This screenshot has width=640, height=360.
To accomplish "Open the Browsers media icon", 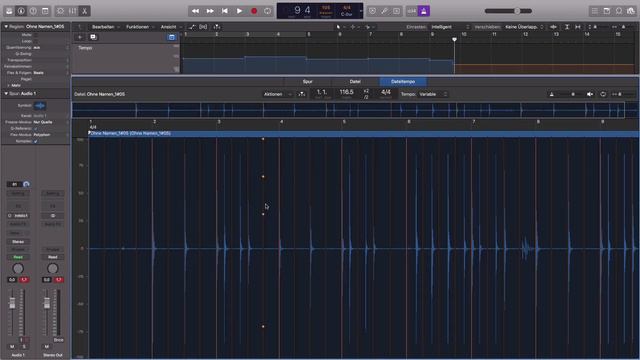I will click(631, 11).
